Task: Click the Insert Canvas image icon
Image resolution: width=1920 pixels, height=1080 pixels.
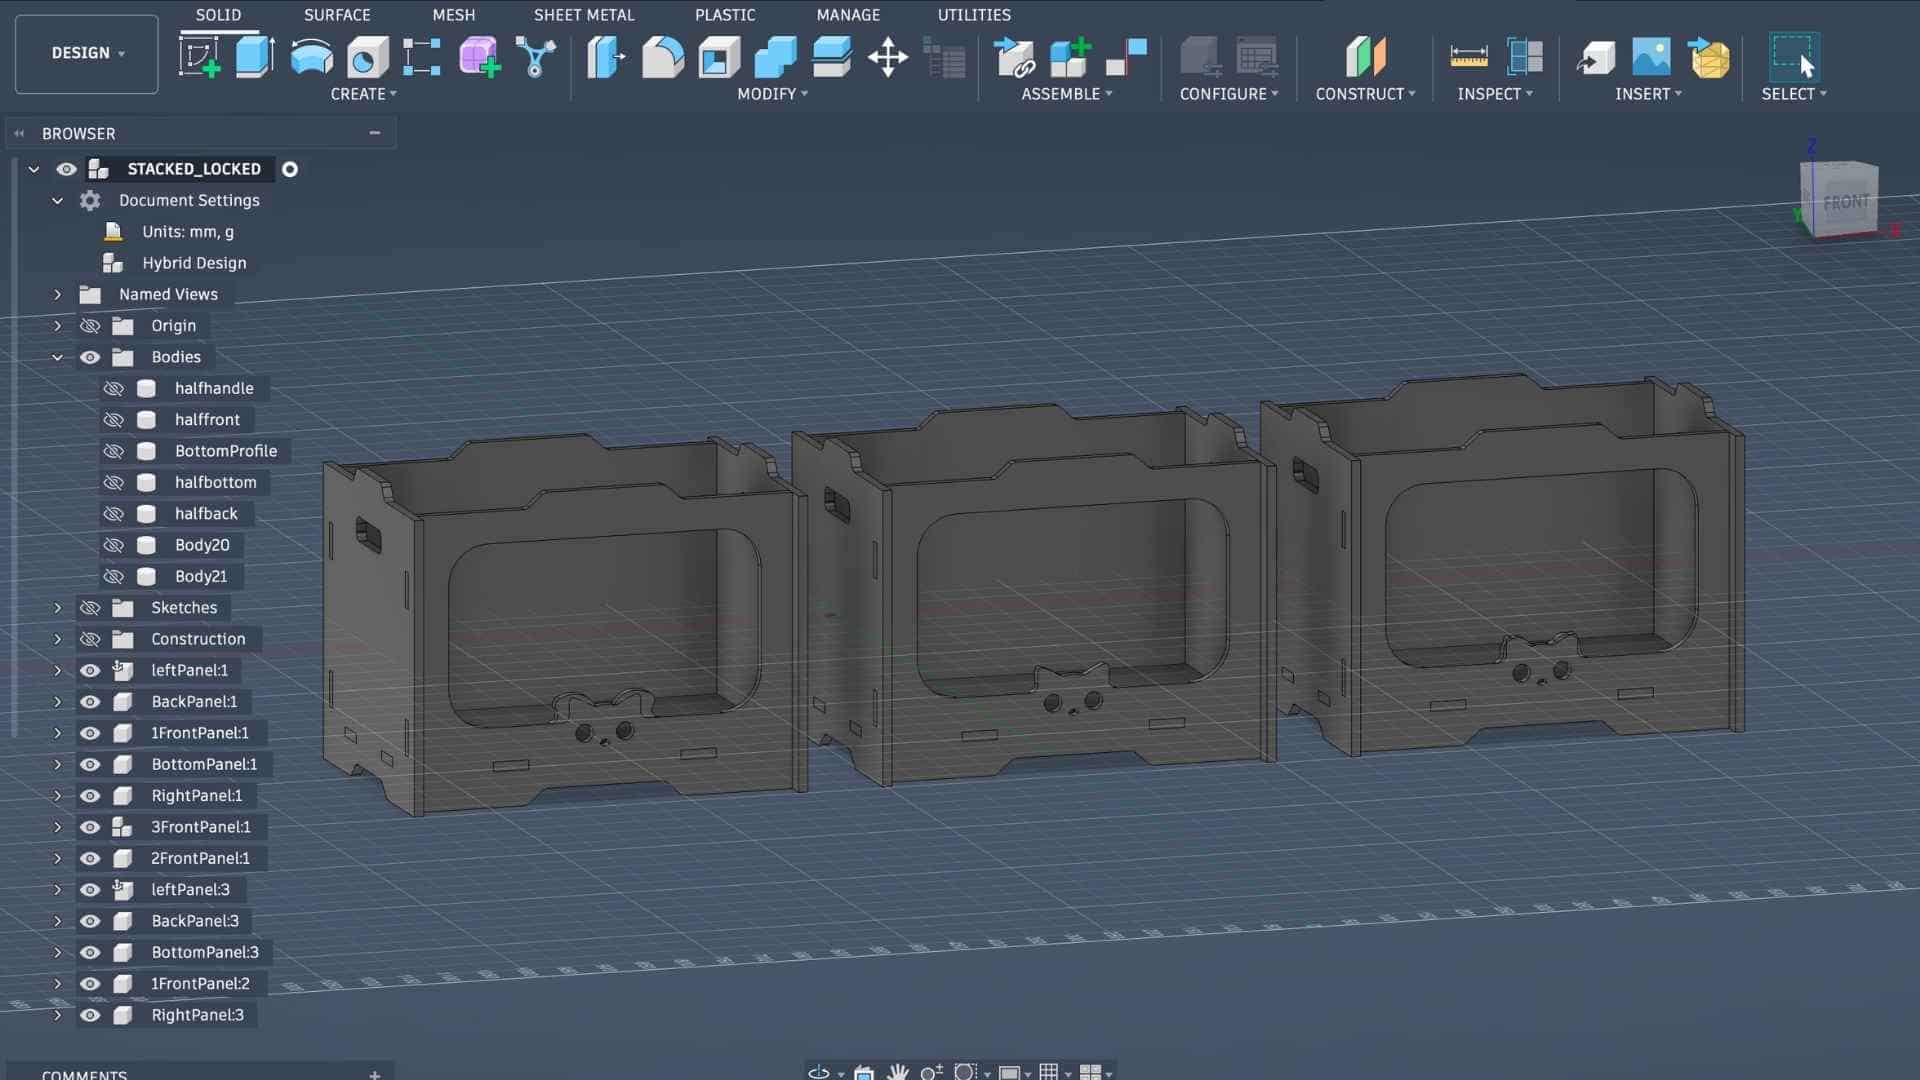Action: click(x=1651, y=57)
